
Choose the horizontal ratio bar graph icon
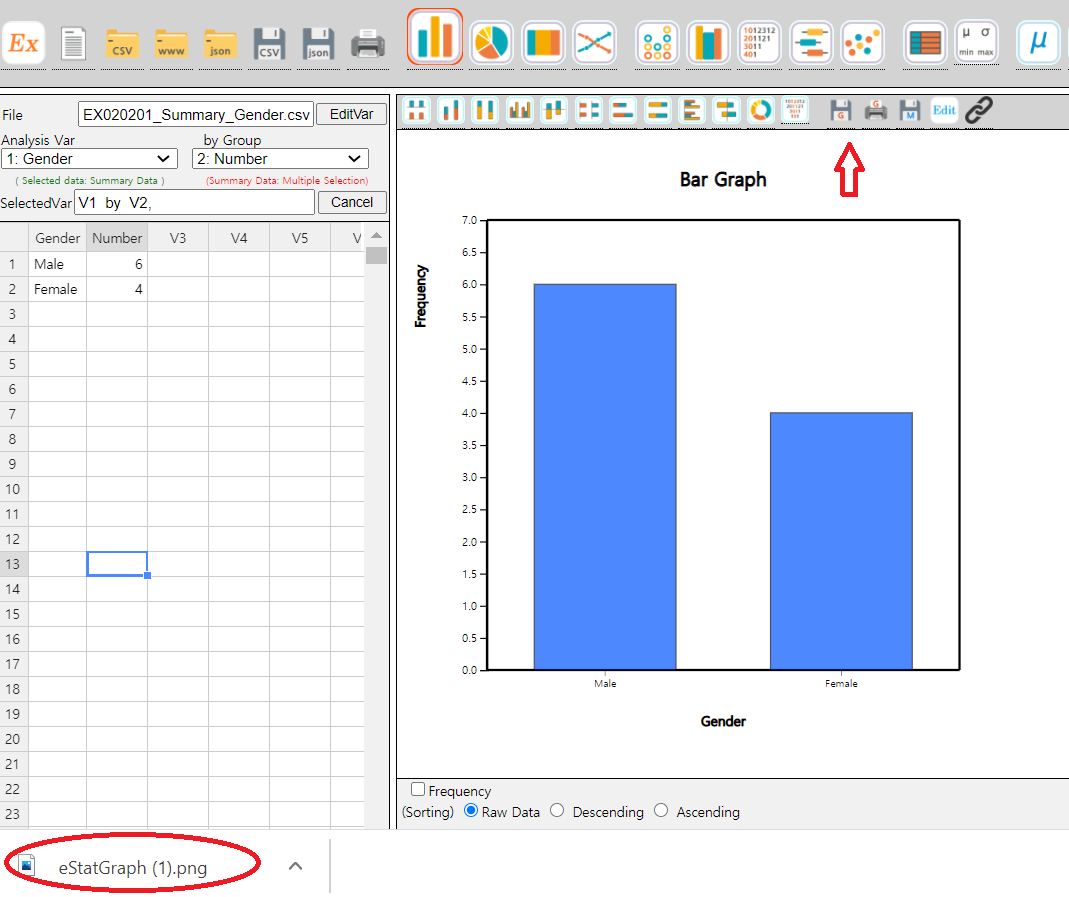coord(658,110)
